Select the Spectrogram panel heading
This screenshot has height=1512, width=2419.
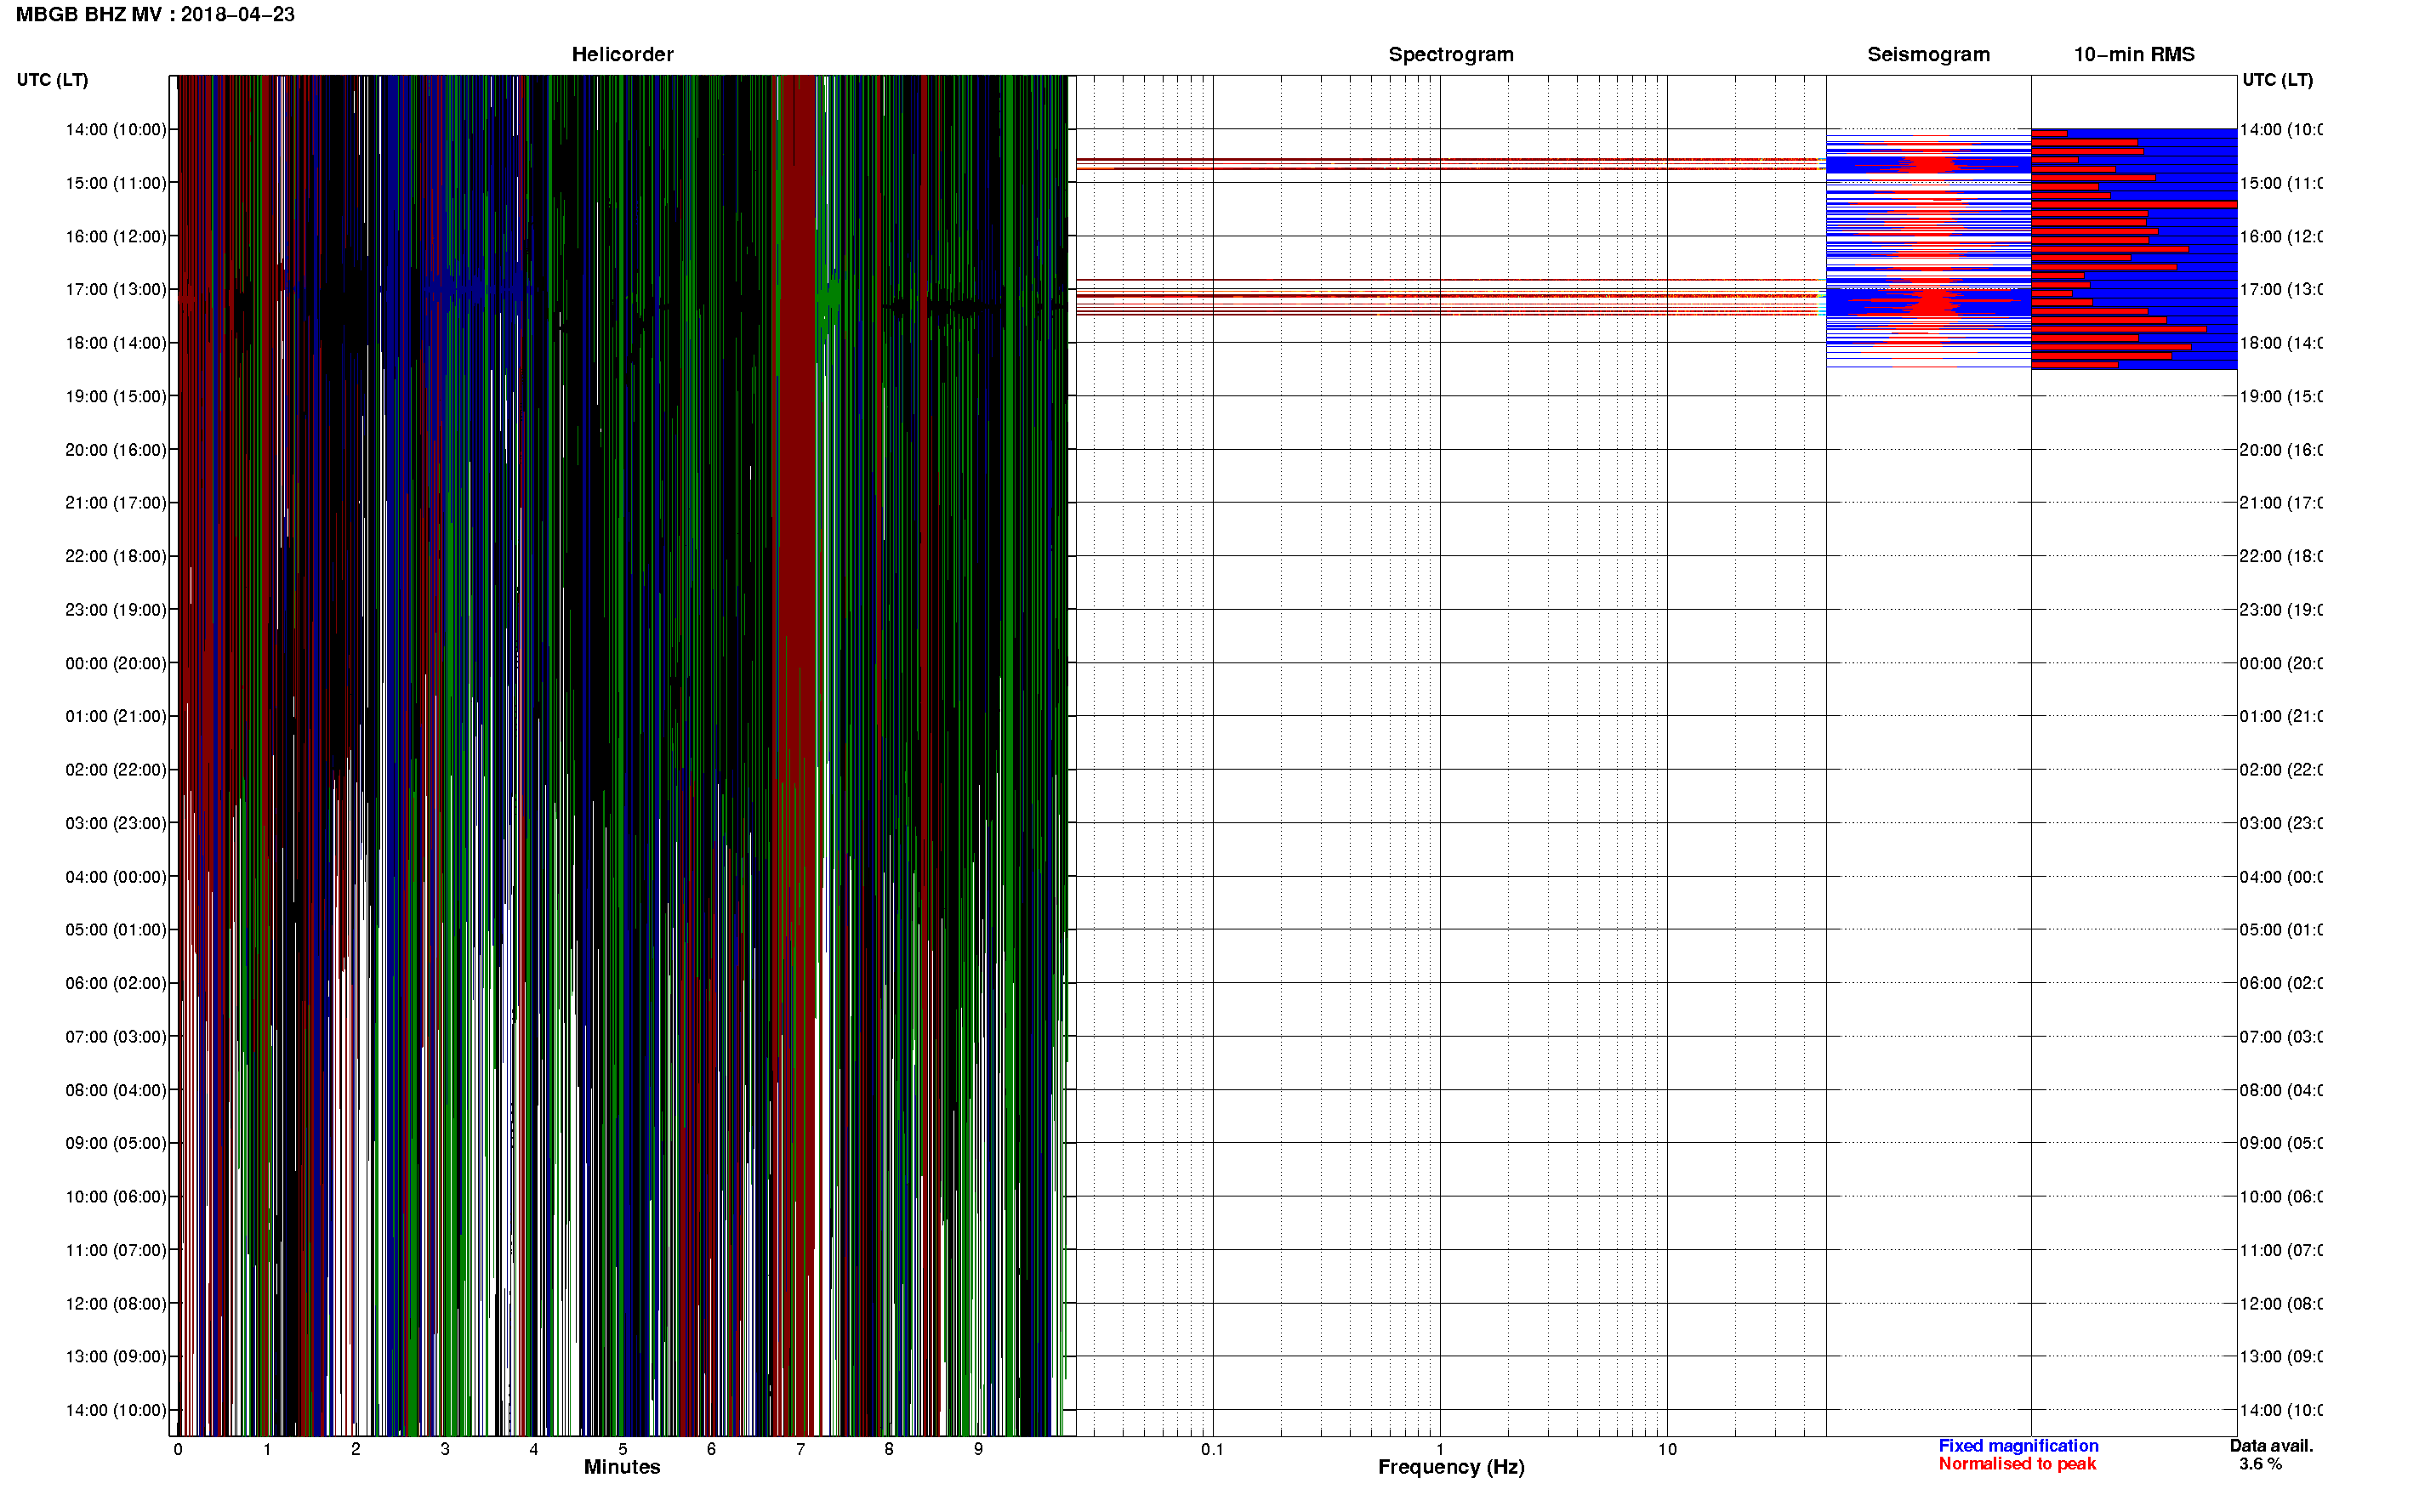coord(1451,54)
